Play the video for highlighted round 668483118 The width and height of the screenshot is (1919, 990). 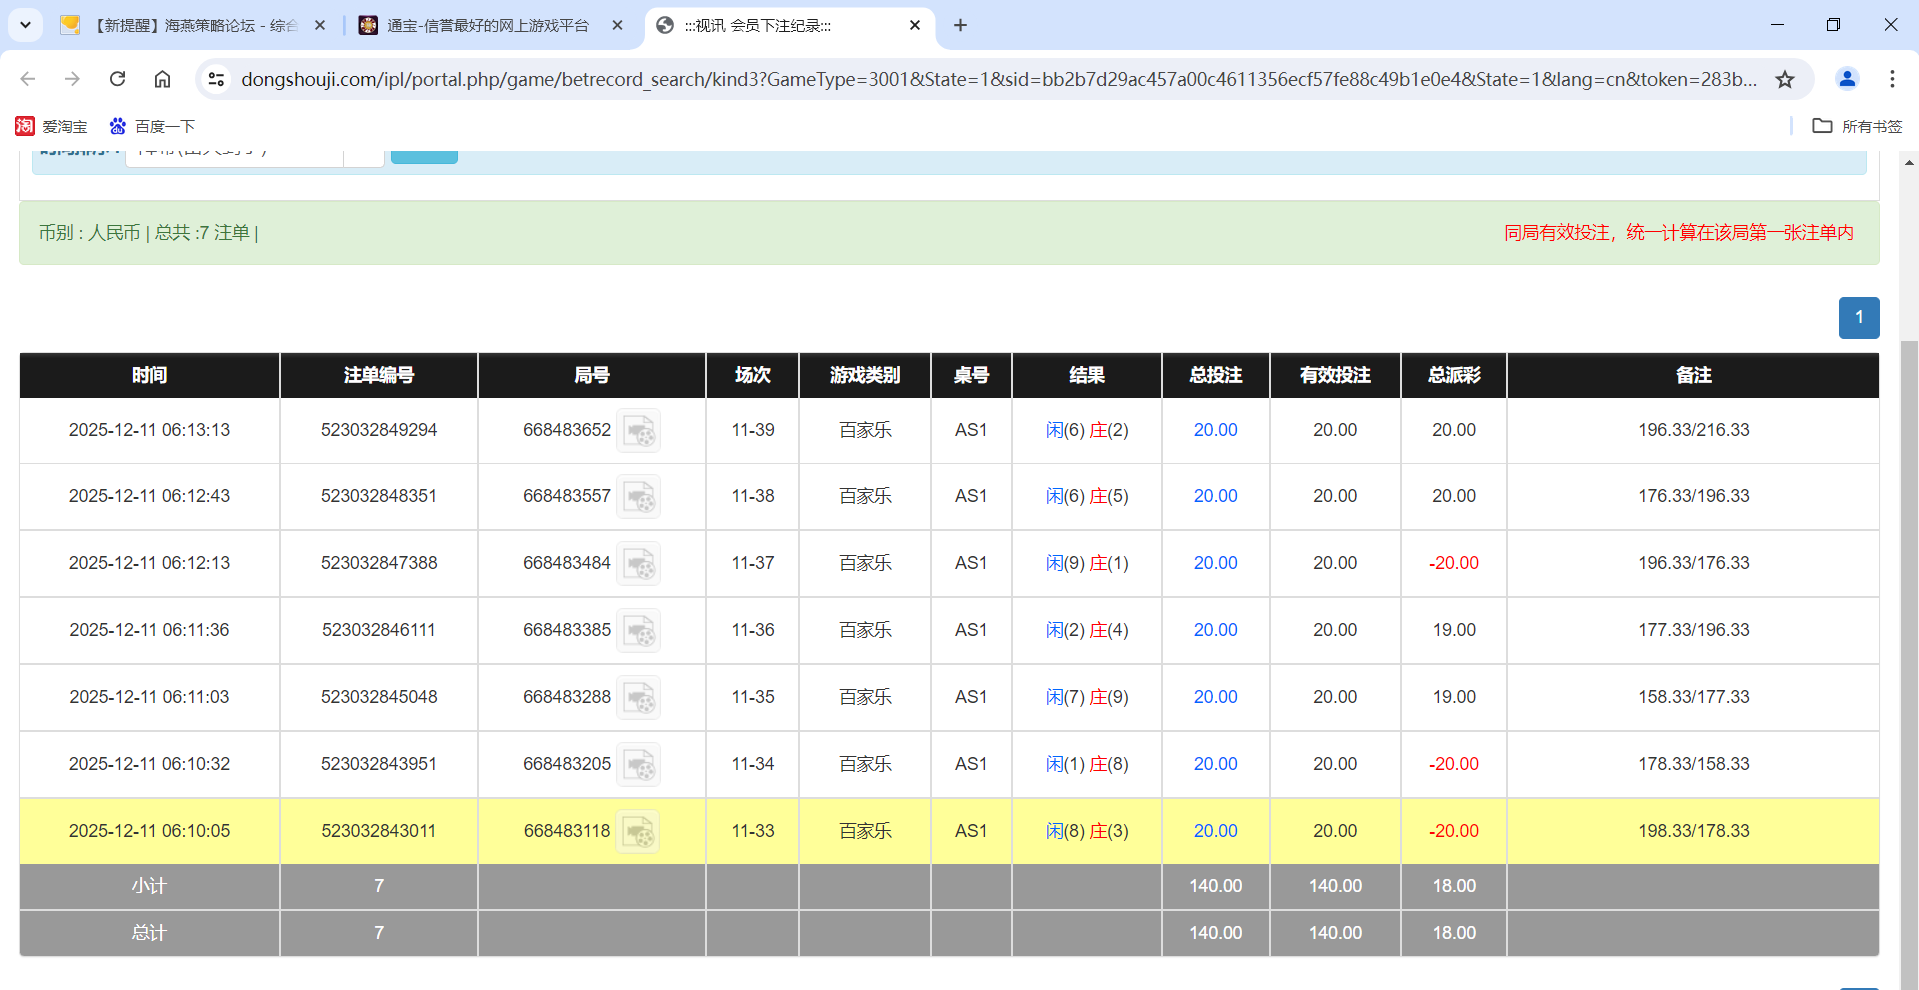pos(640,831)
